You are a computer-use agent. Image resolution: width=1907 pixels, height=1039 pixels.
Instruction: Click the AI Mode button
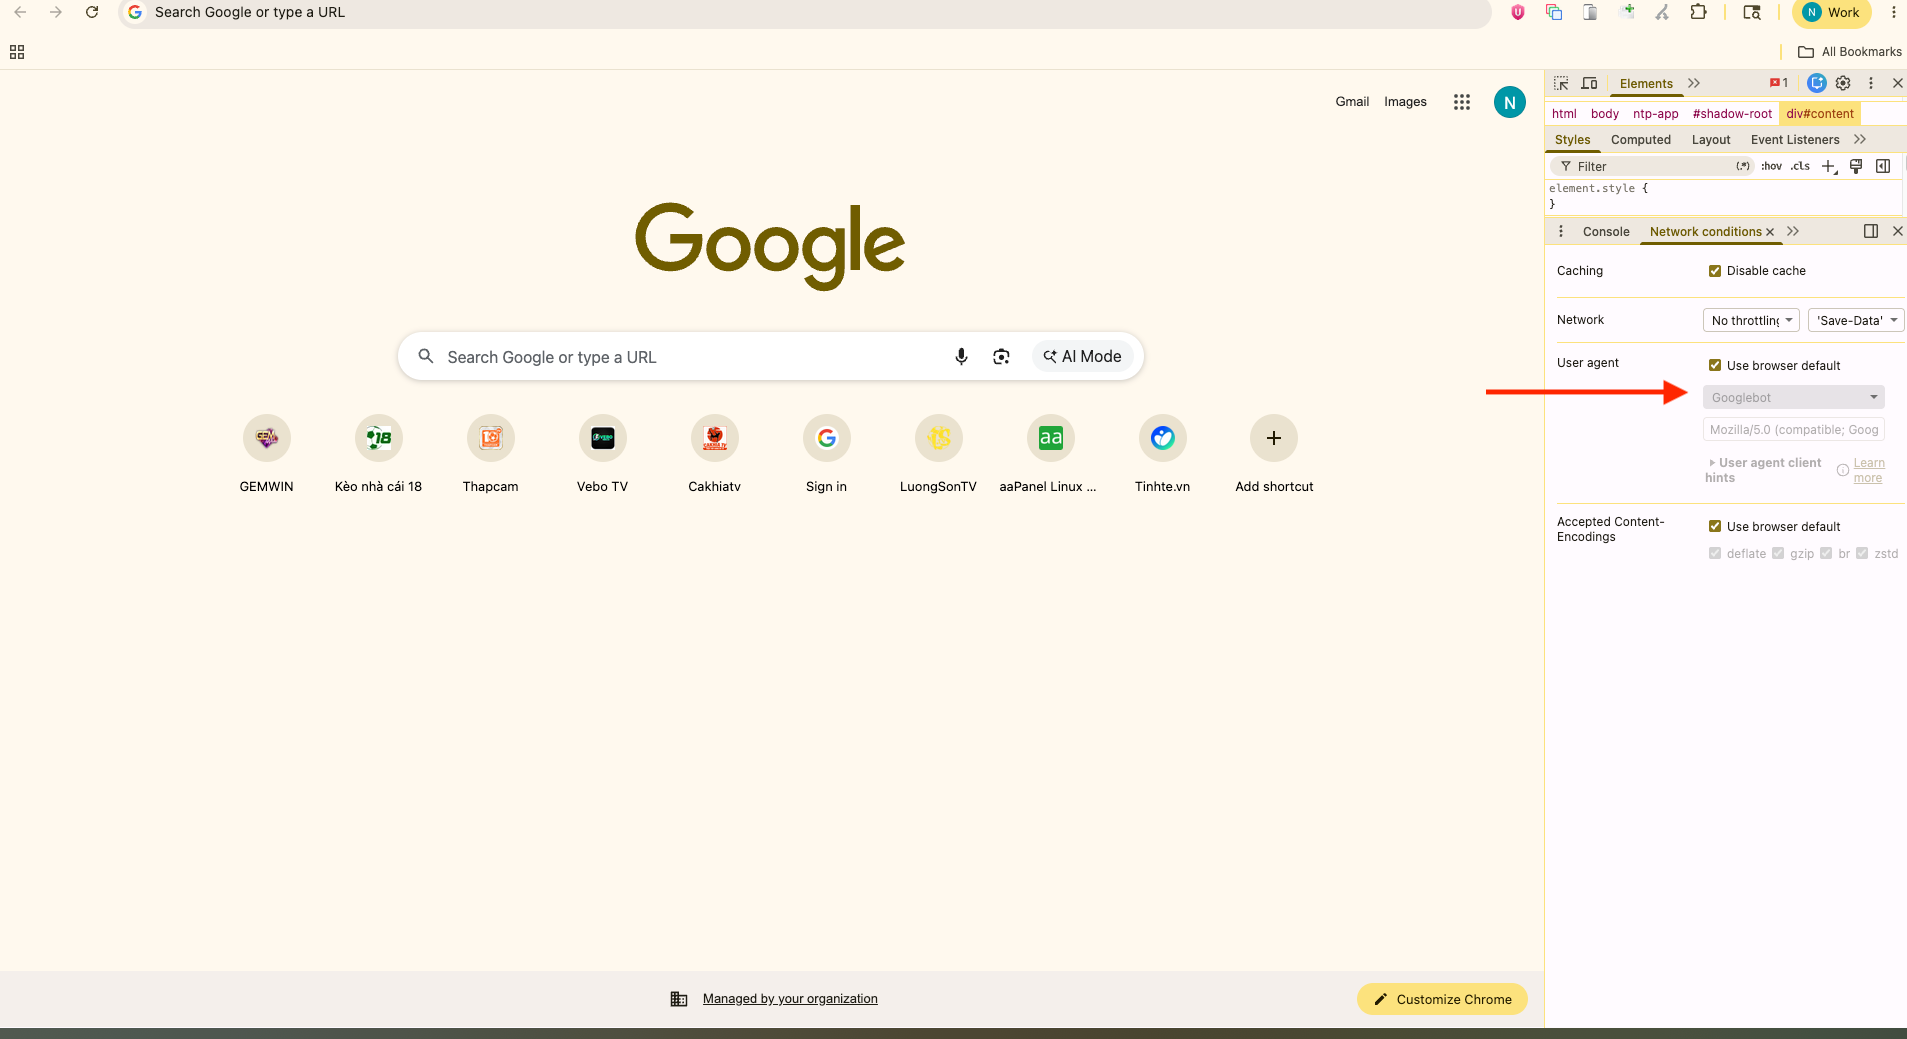1083,356
